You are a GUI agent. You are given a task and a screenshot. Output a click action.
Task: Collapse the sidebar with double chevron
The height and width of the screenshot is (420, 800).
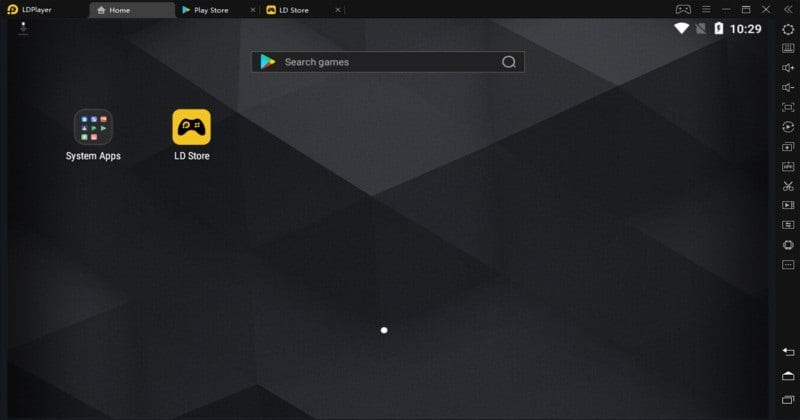tap(788, 9)
